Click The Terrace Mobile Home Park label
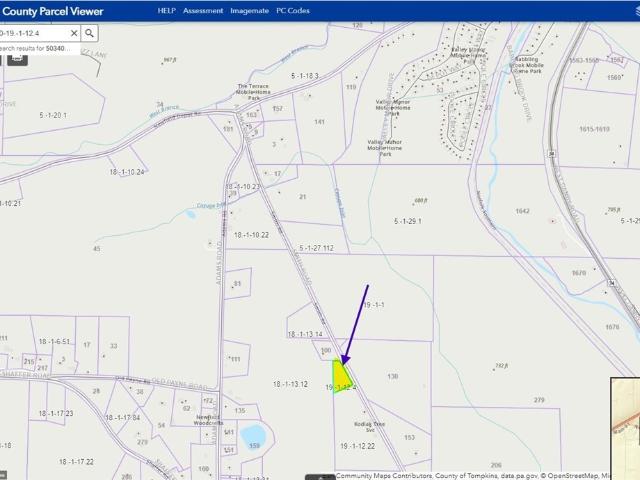 [253, 92]
